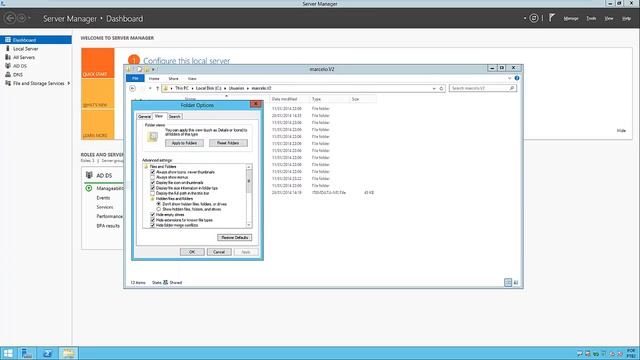Toggle Hide extensions for known file types
Screen dimensions: 640x360
tap(153, 220)
